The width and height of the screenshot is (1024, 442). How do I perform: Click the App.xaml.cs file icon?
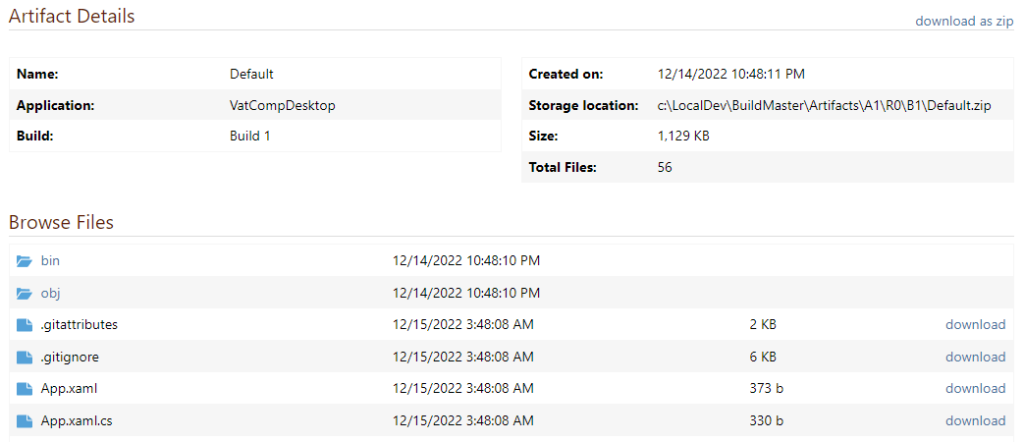click(x=25, y=421)
